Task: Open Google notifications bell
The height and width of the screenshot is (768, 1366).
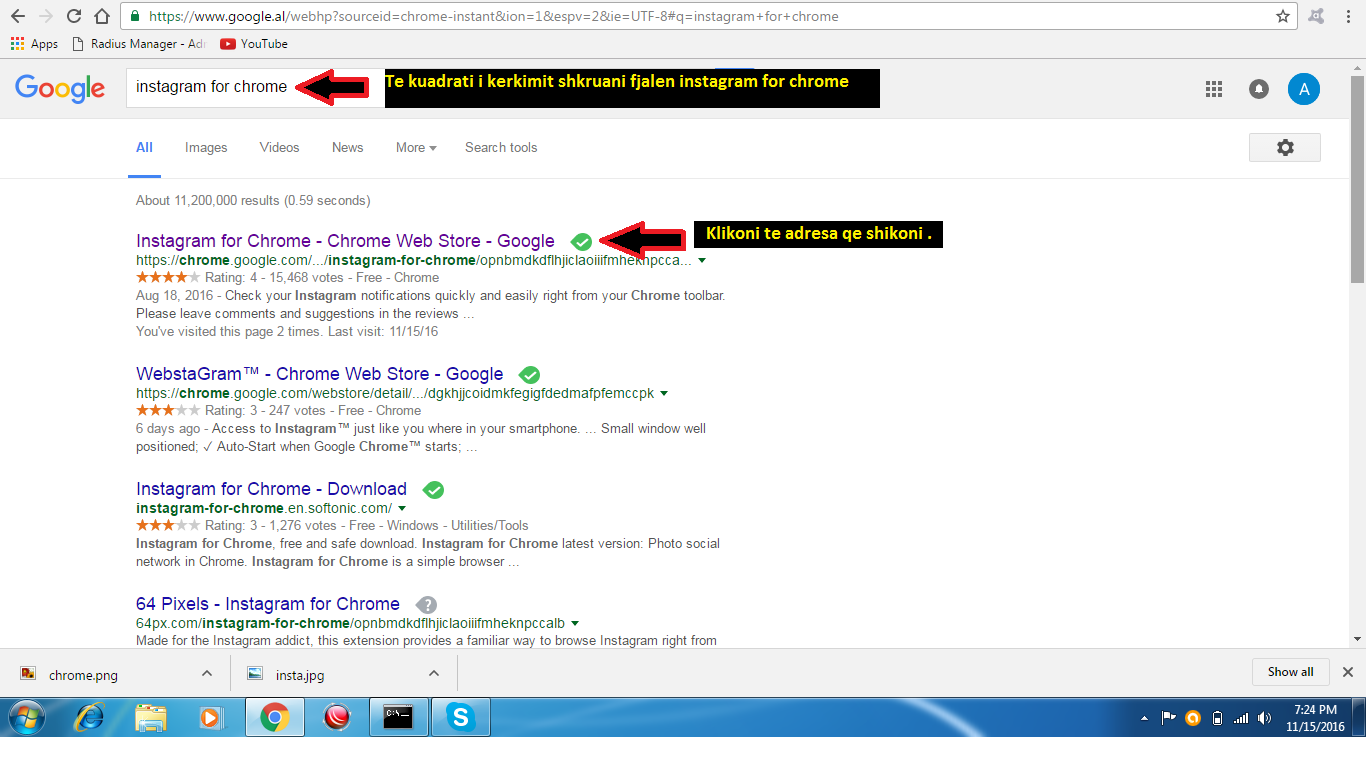Action: (x=1259, y=89)
